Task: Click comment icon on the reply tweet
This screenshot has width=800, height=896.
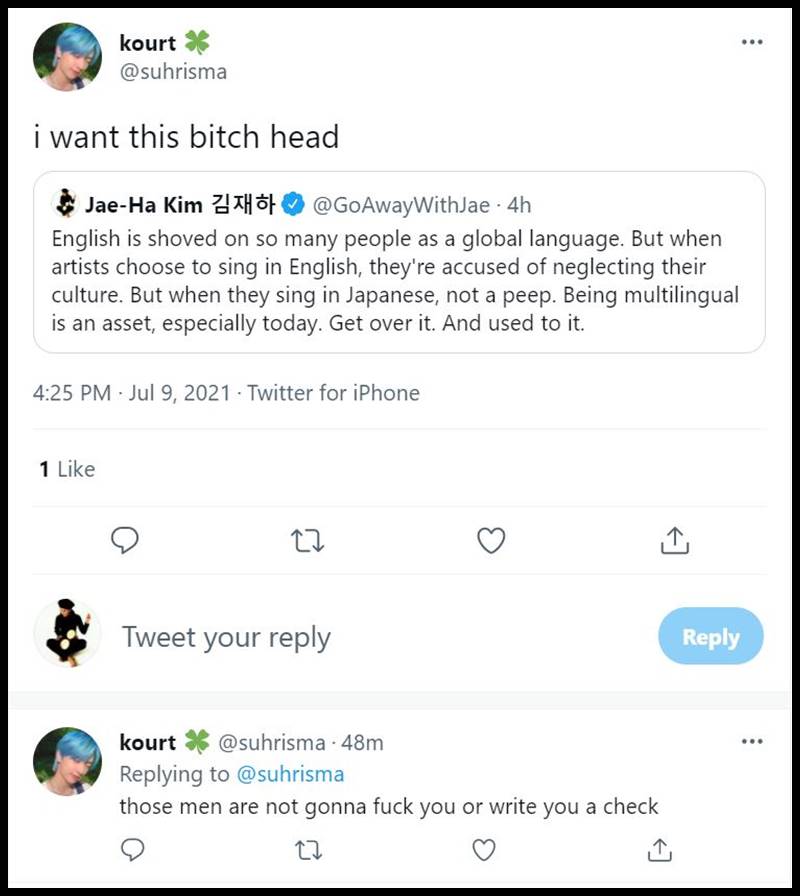Action: 133,850
